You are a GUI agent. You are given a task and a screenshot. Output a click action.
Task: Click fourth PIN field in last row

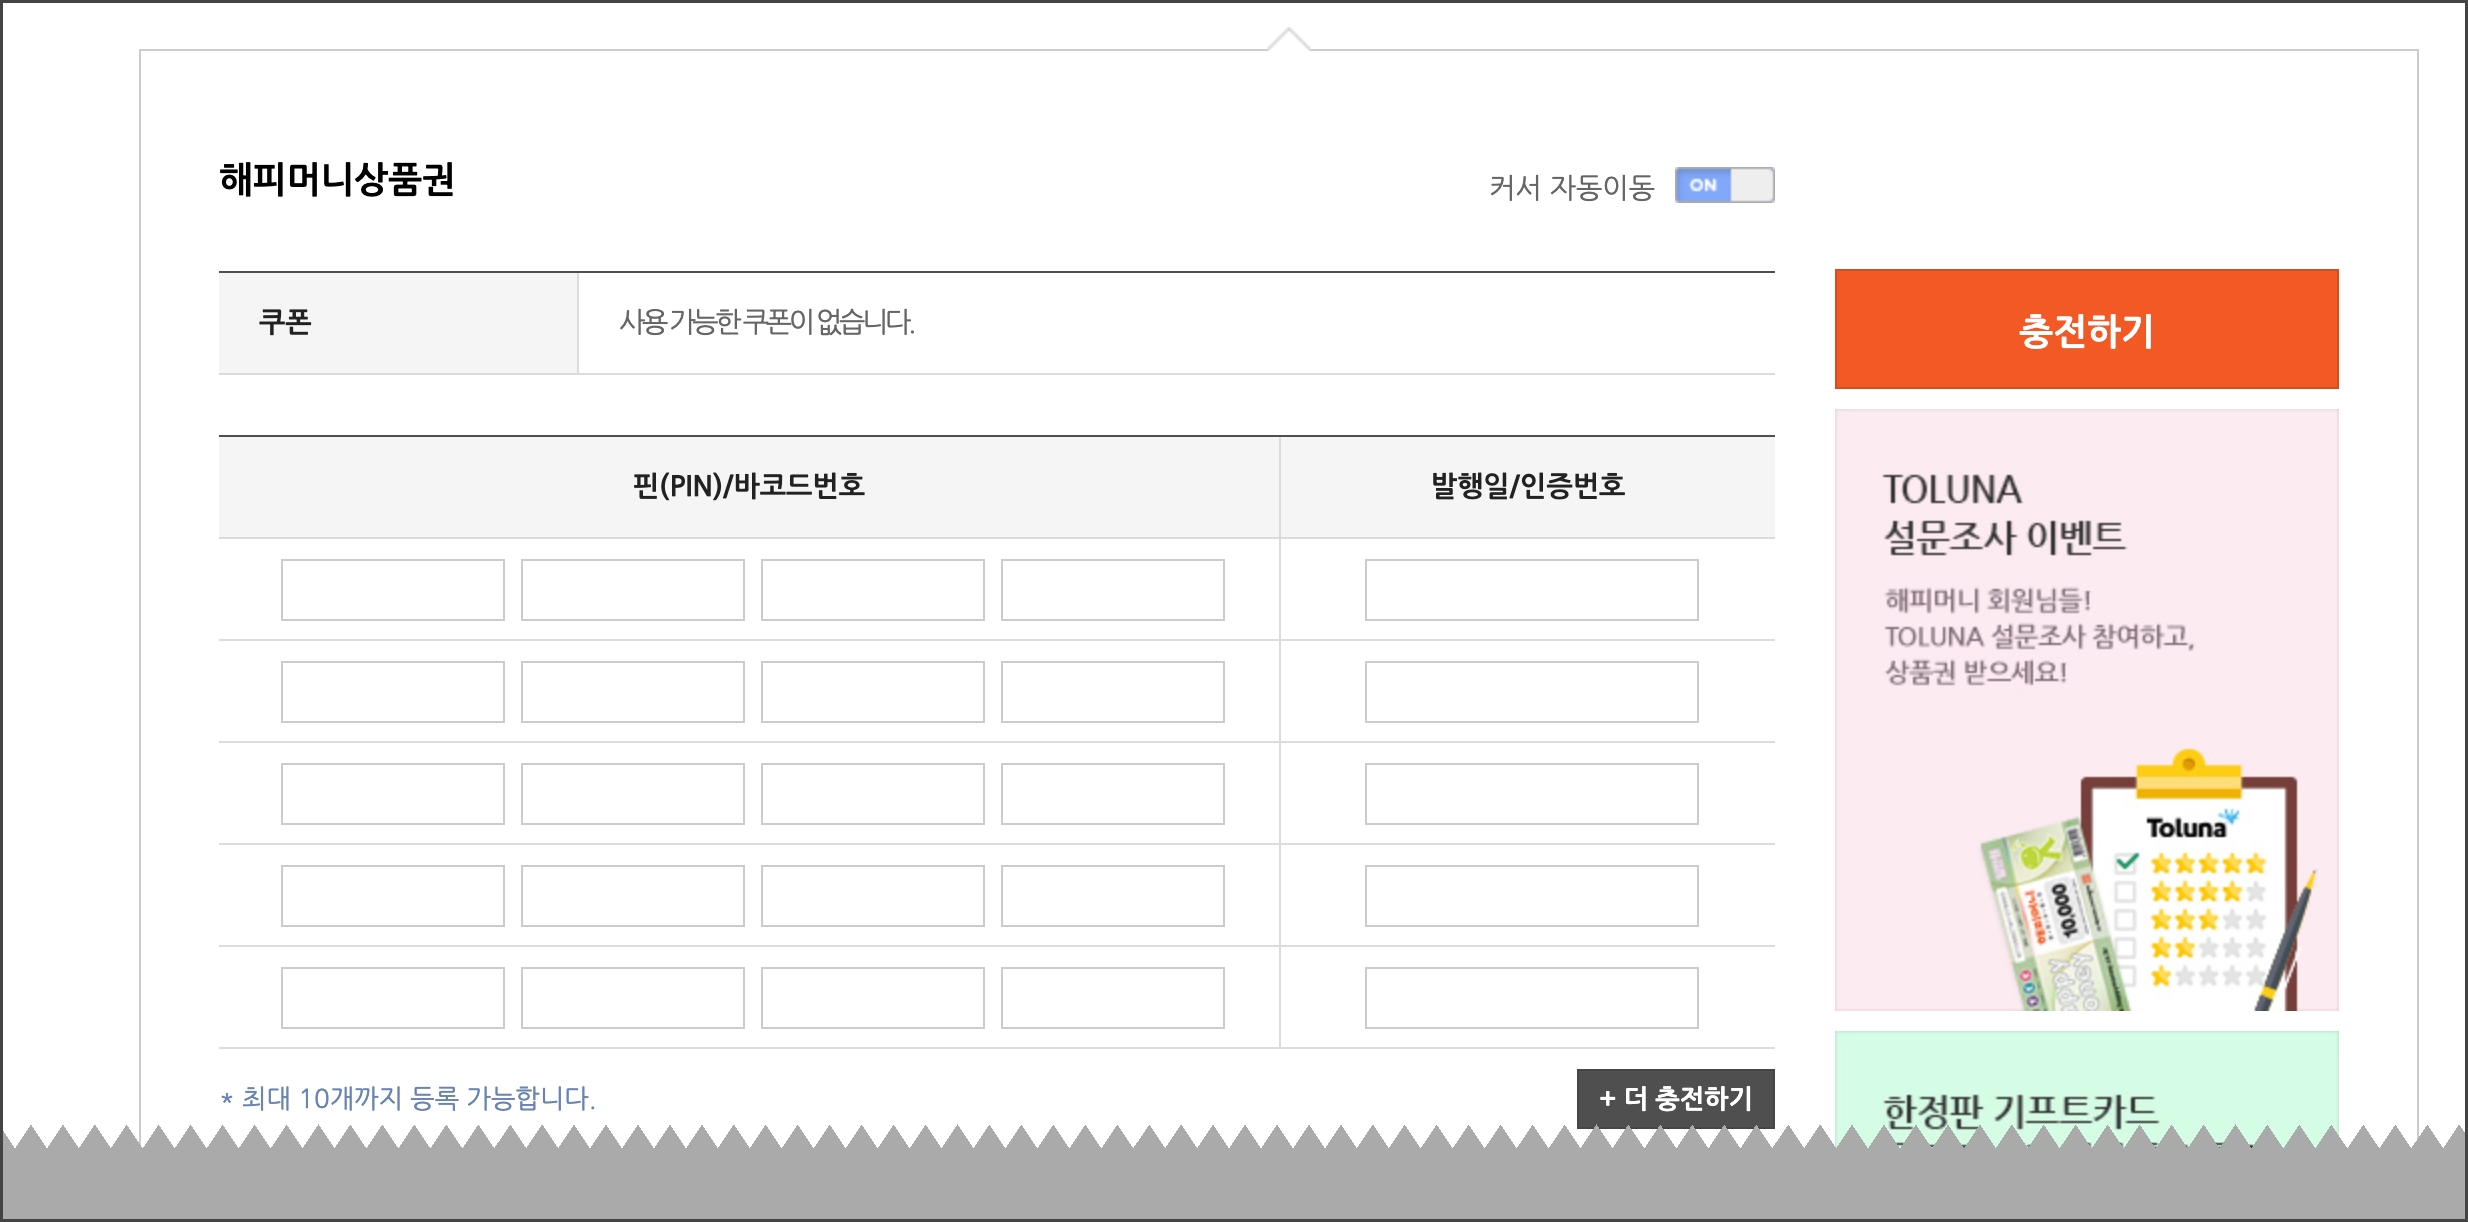click(1112, 998)
